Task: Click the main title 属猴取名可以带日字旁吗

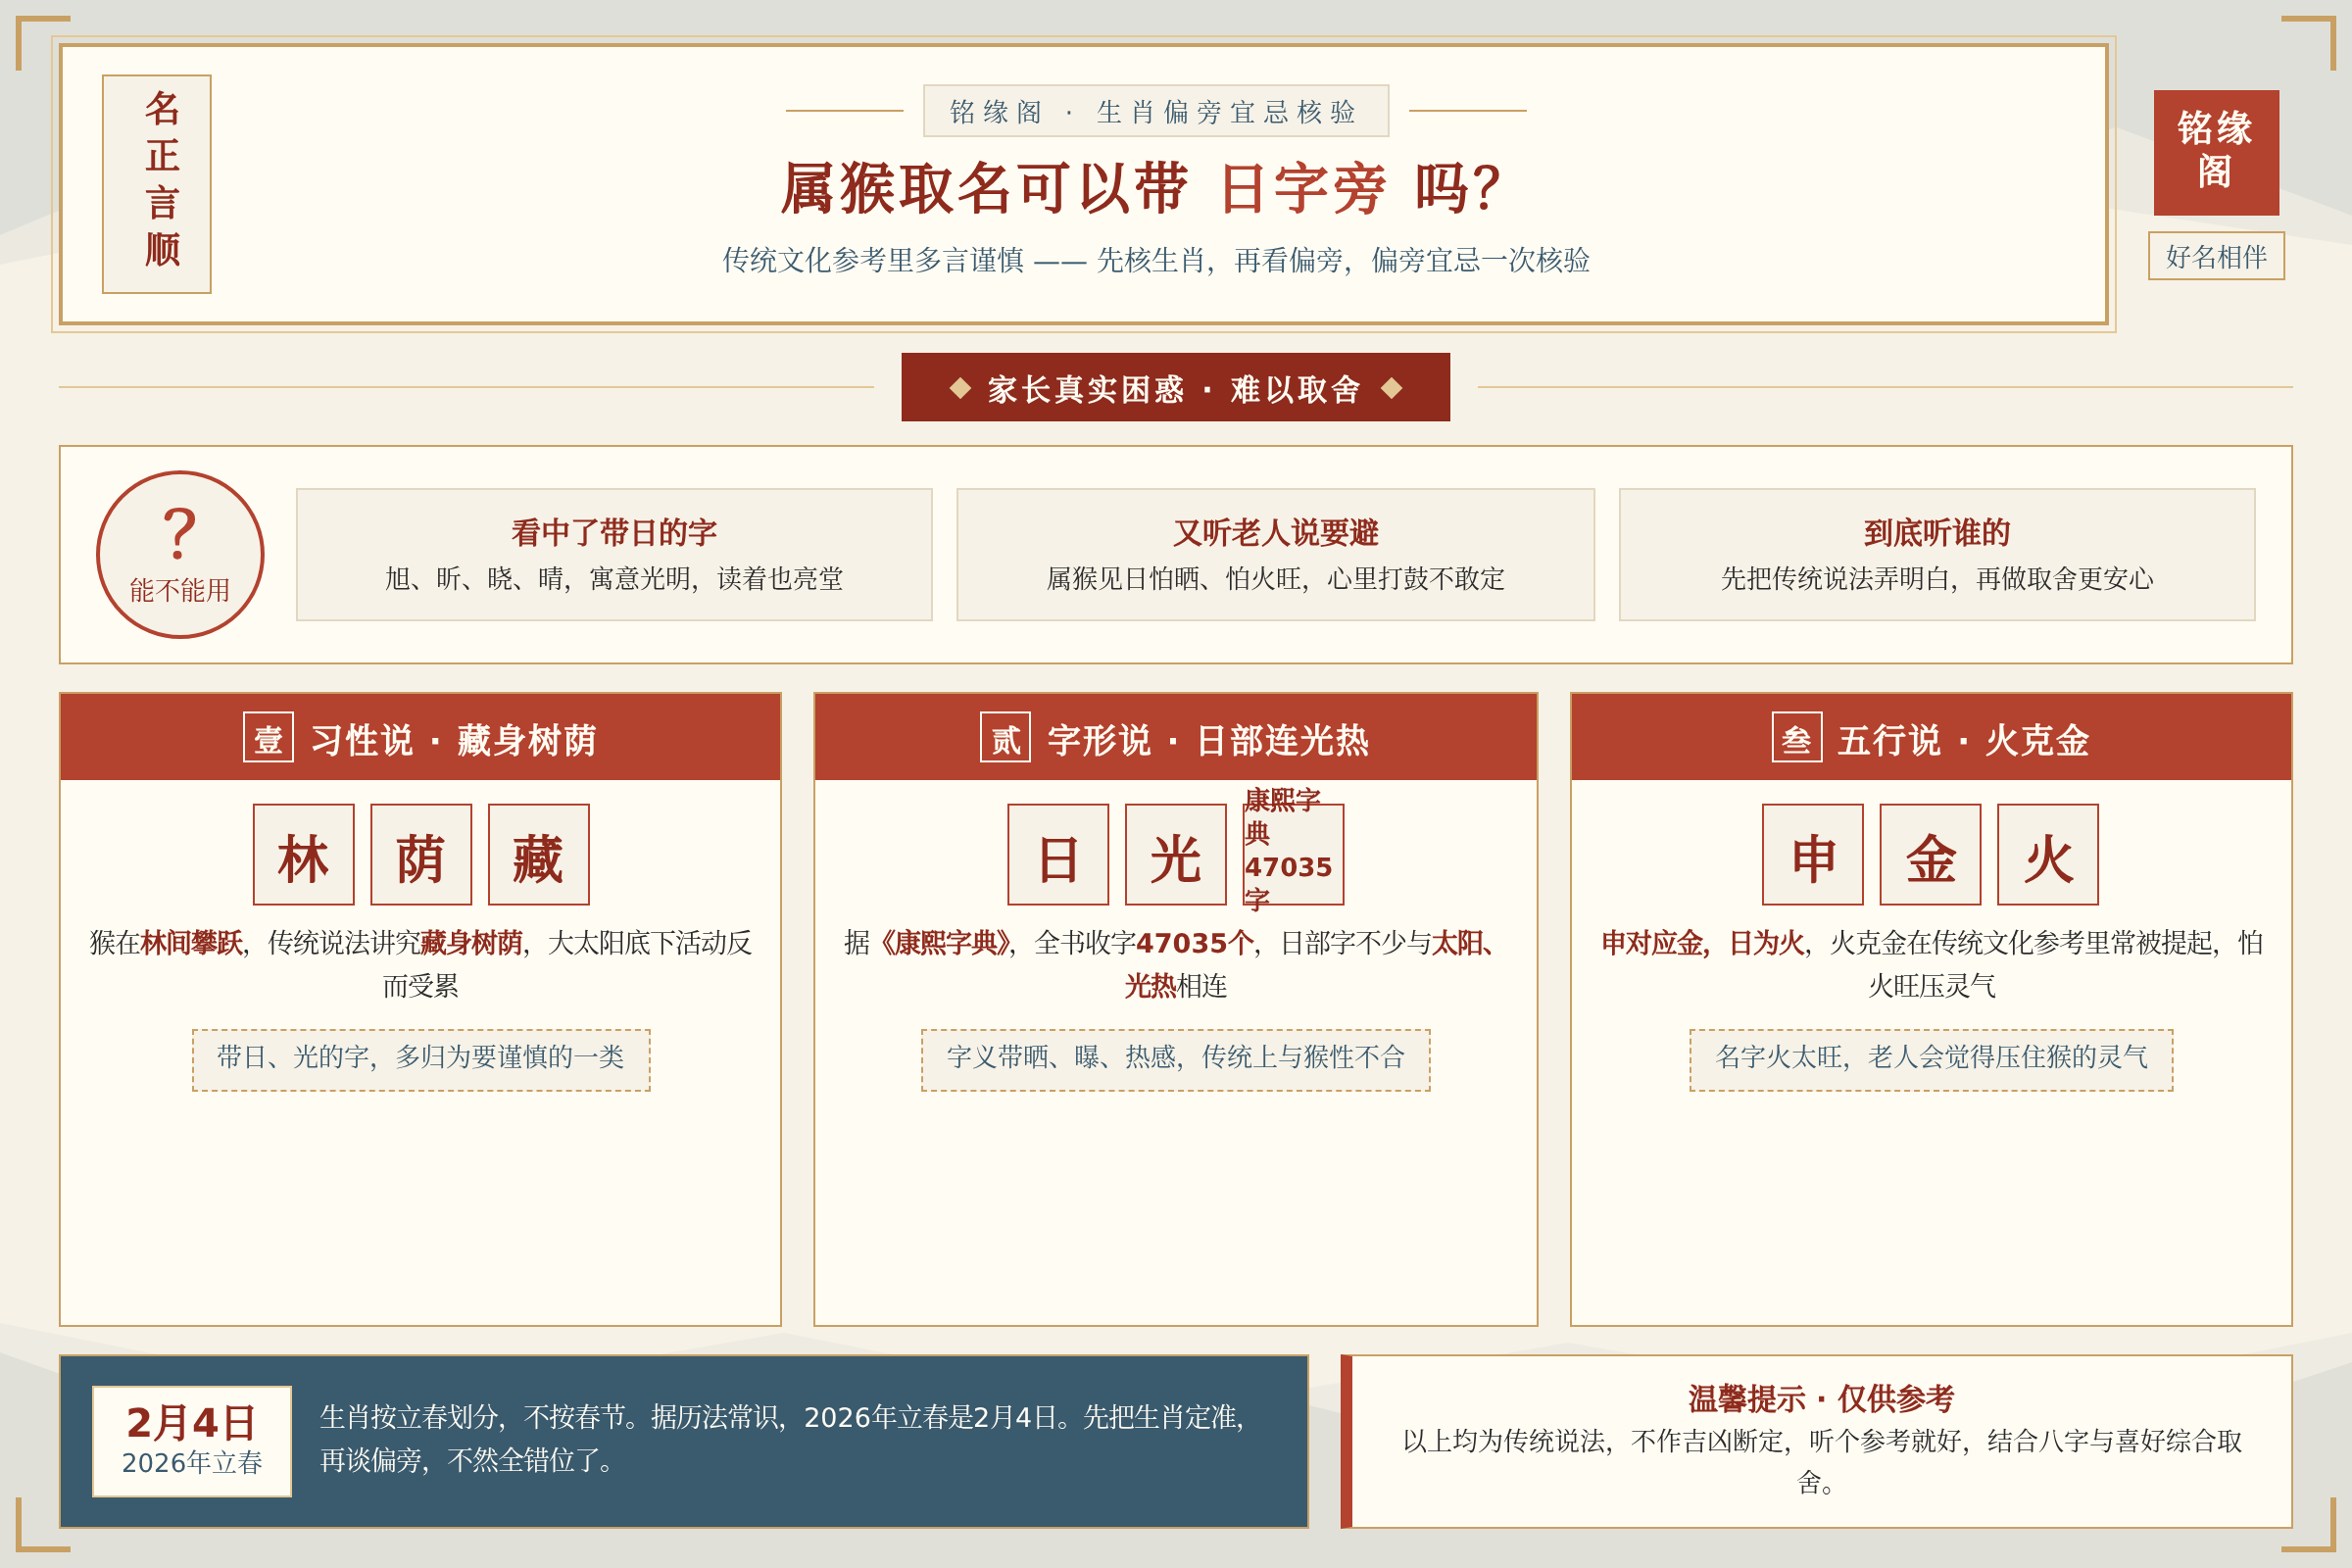Action: 1141,188
